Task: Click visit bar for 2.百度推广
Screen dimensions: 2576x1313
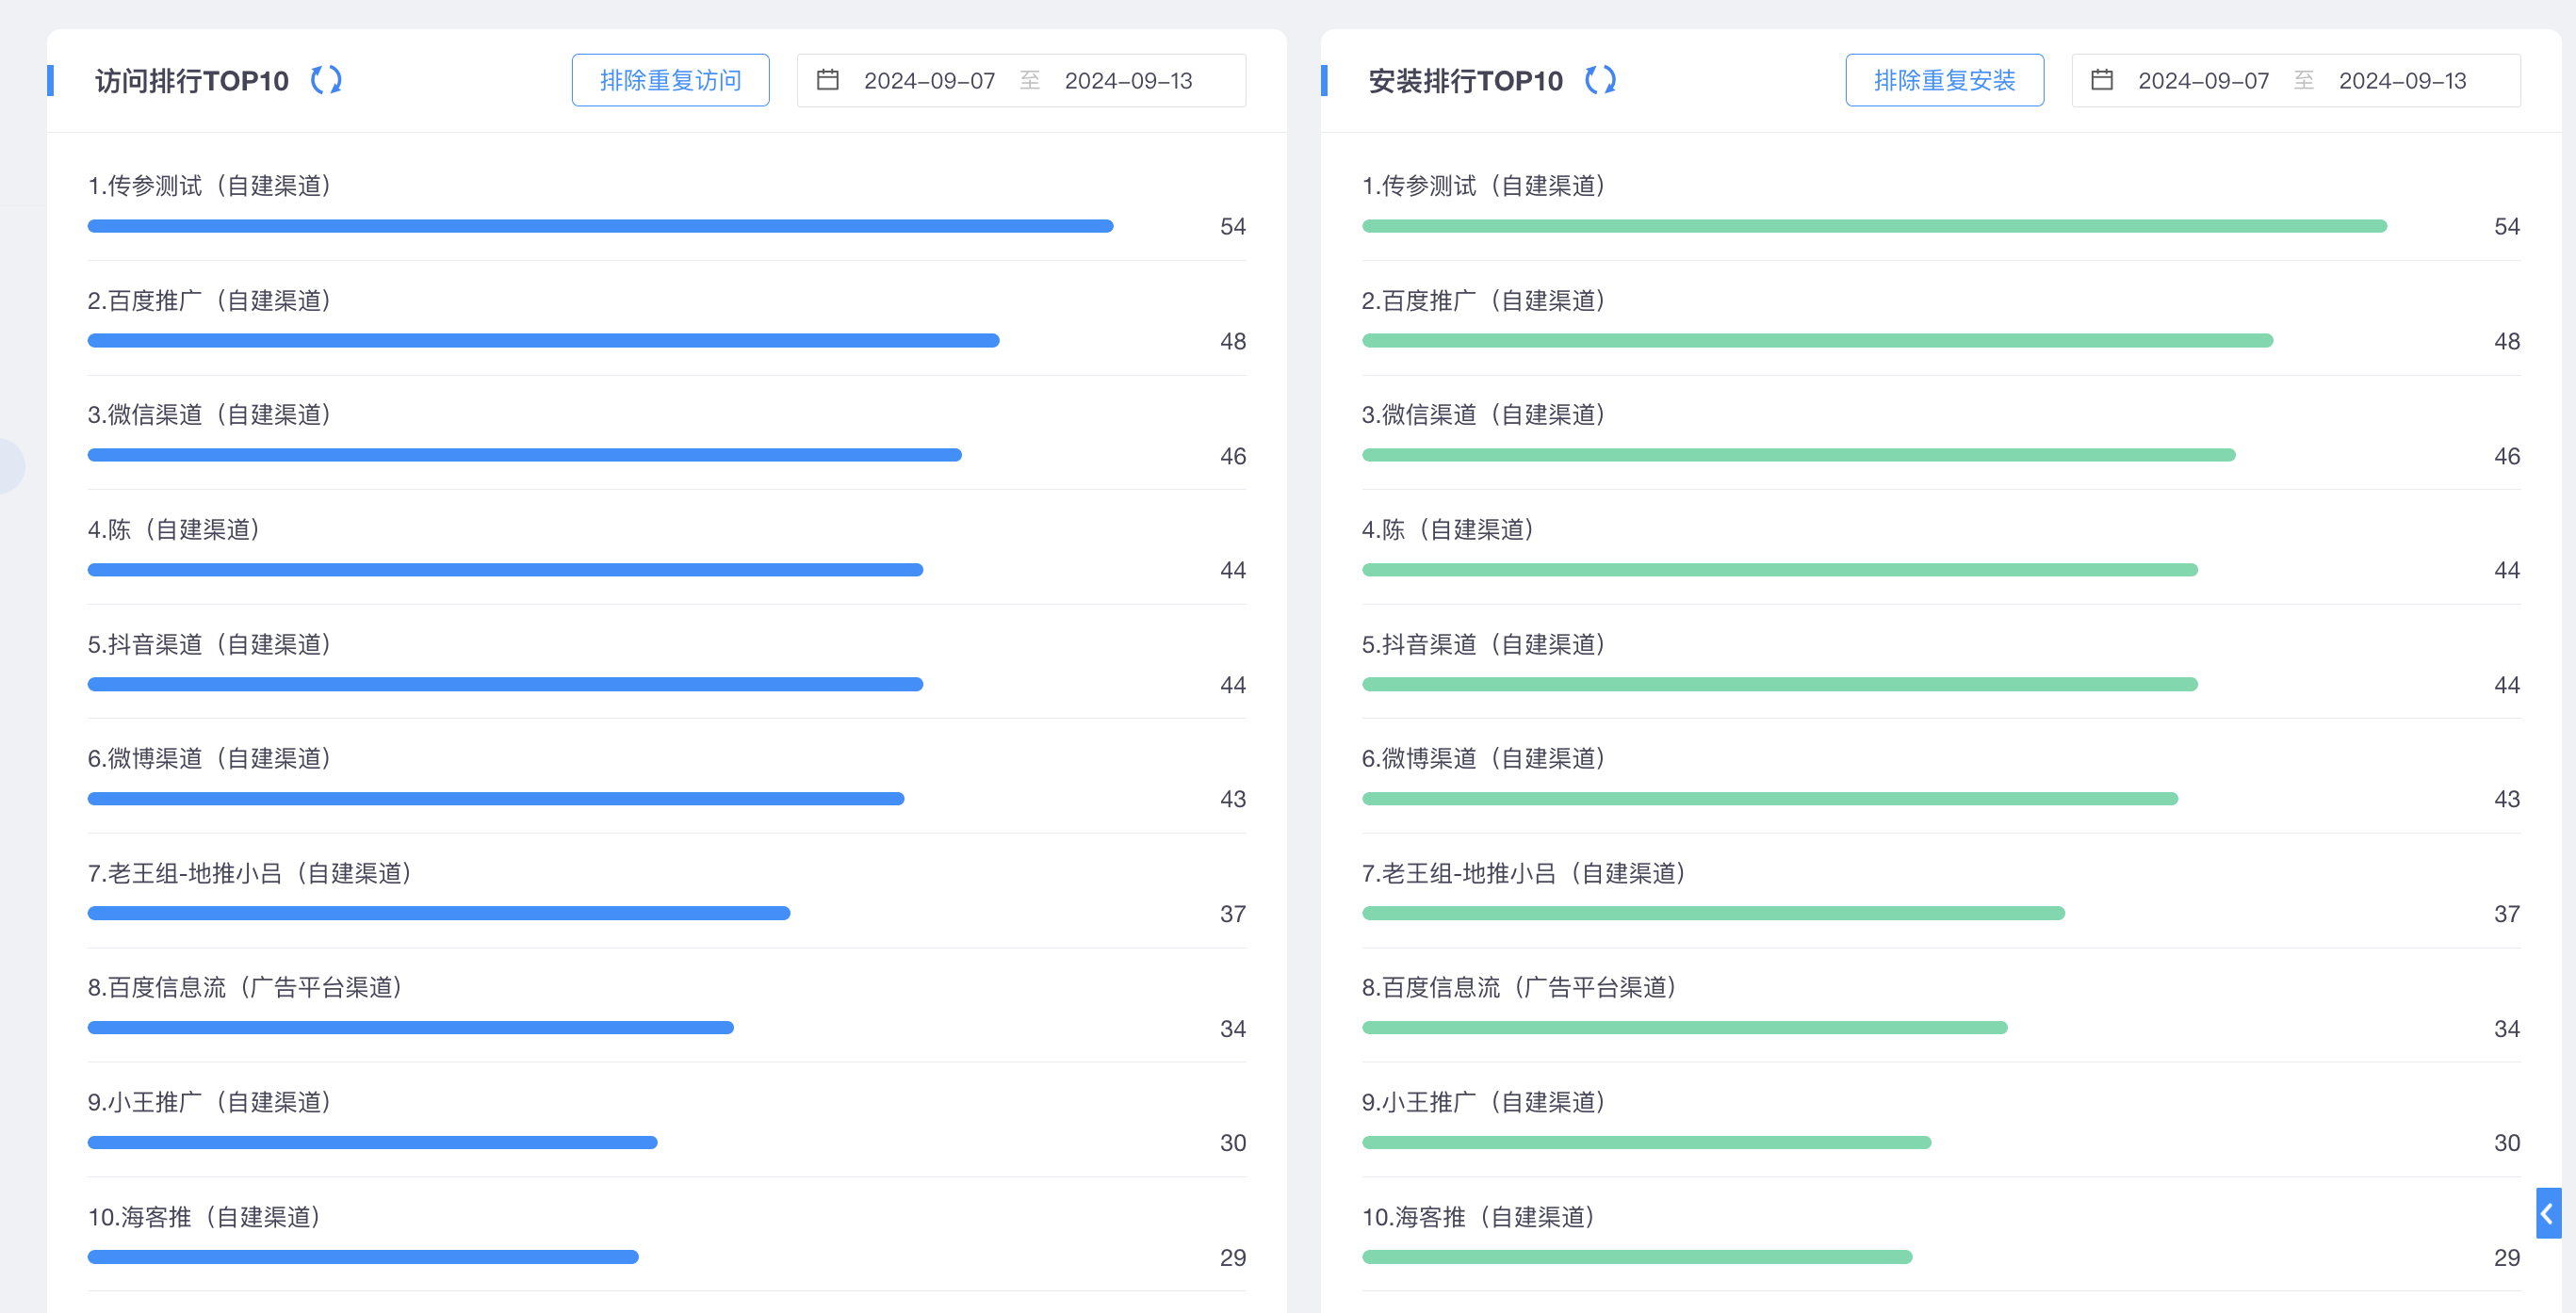Action: pos(543,341)
